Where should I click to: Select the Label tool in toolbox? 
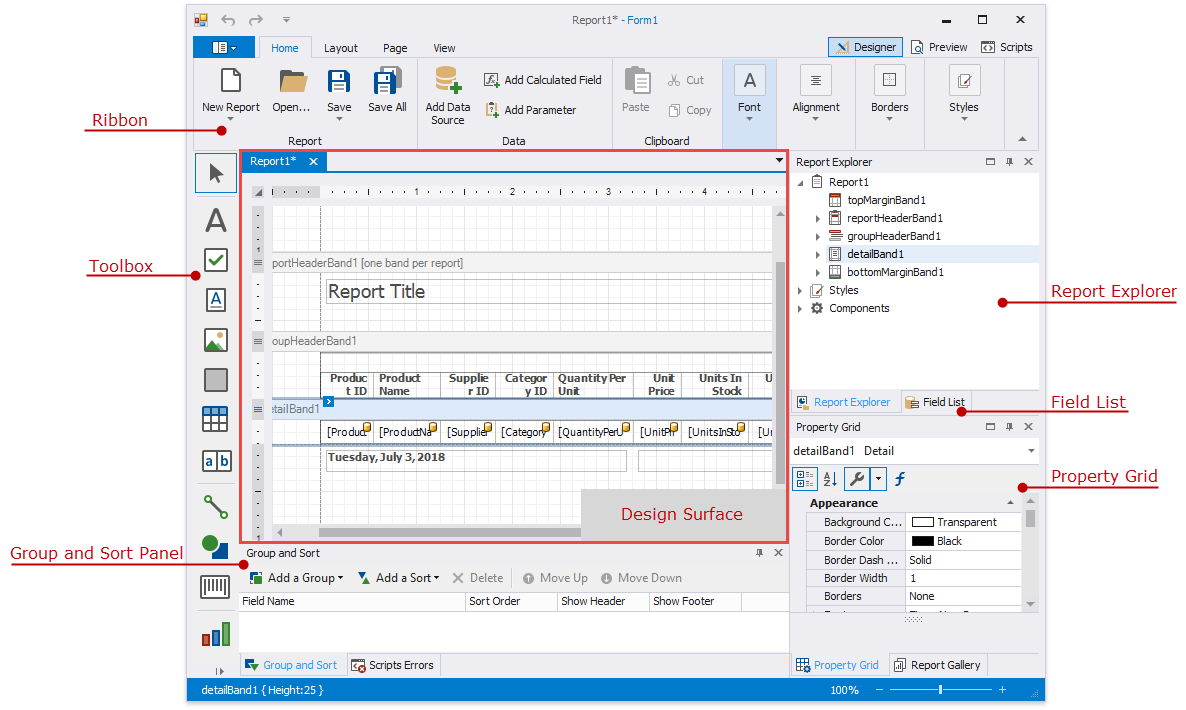[216, 220]
